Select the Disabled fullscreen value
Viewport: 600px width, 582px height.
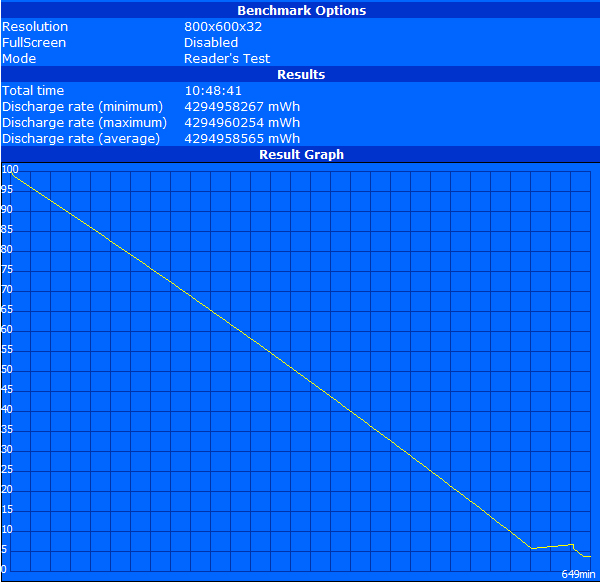pyautogui.click(x=211, y=42)
